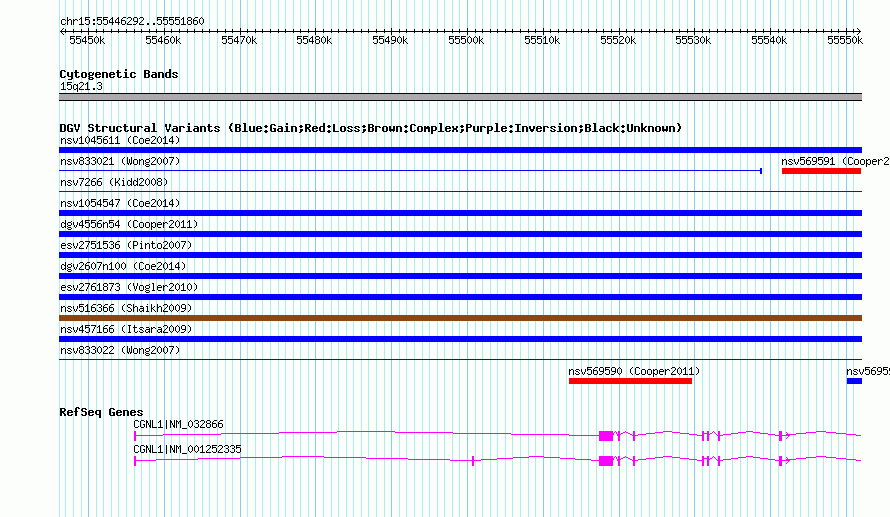Click the ruler's right arrow end

(x=859, y=32)
